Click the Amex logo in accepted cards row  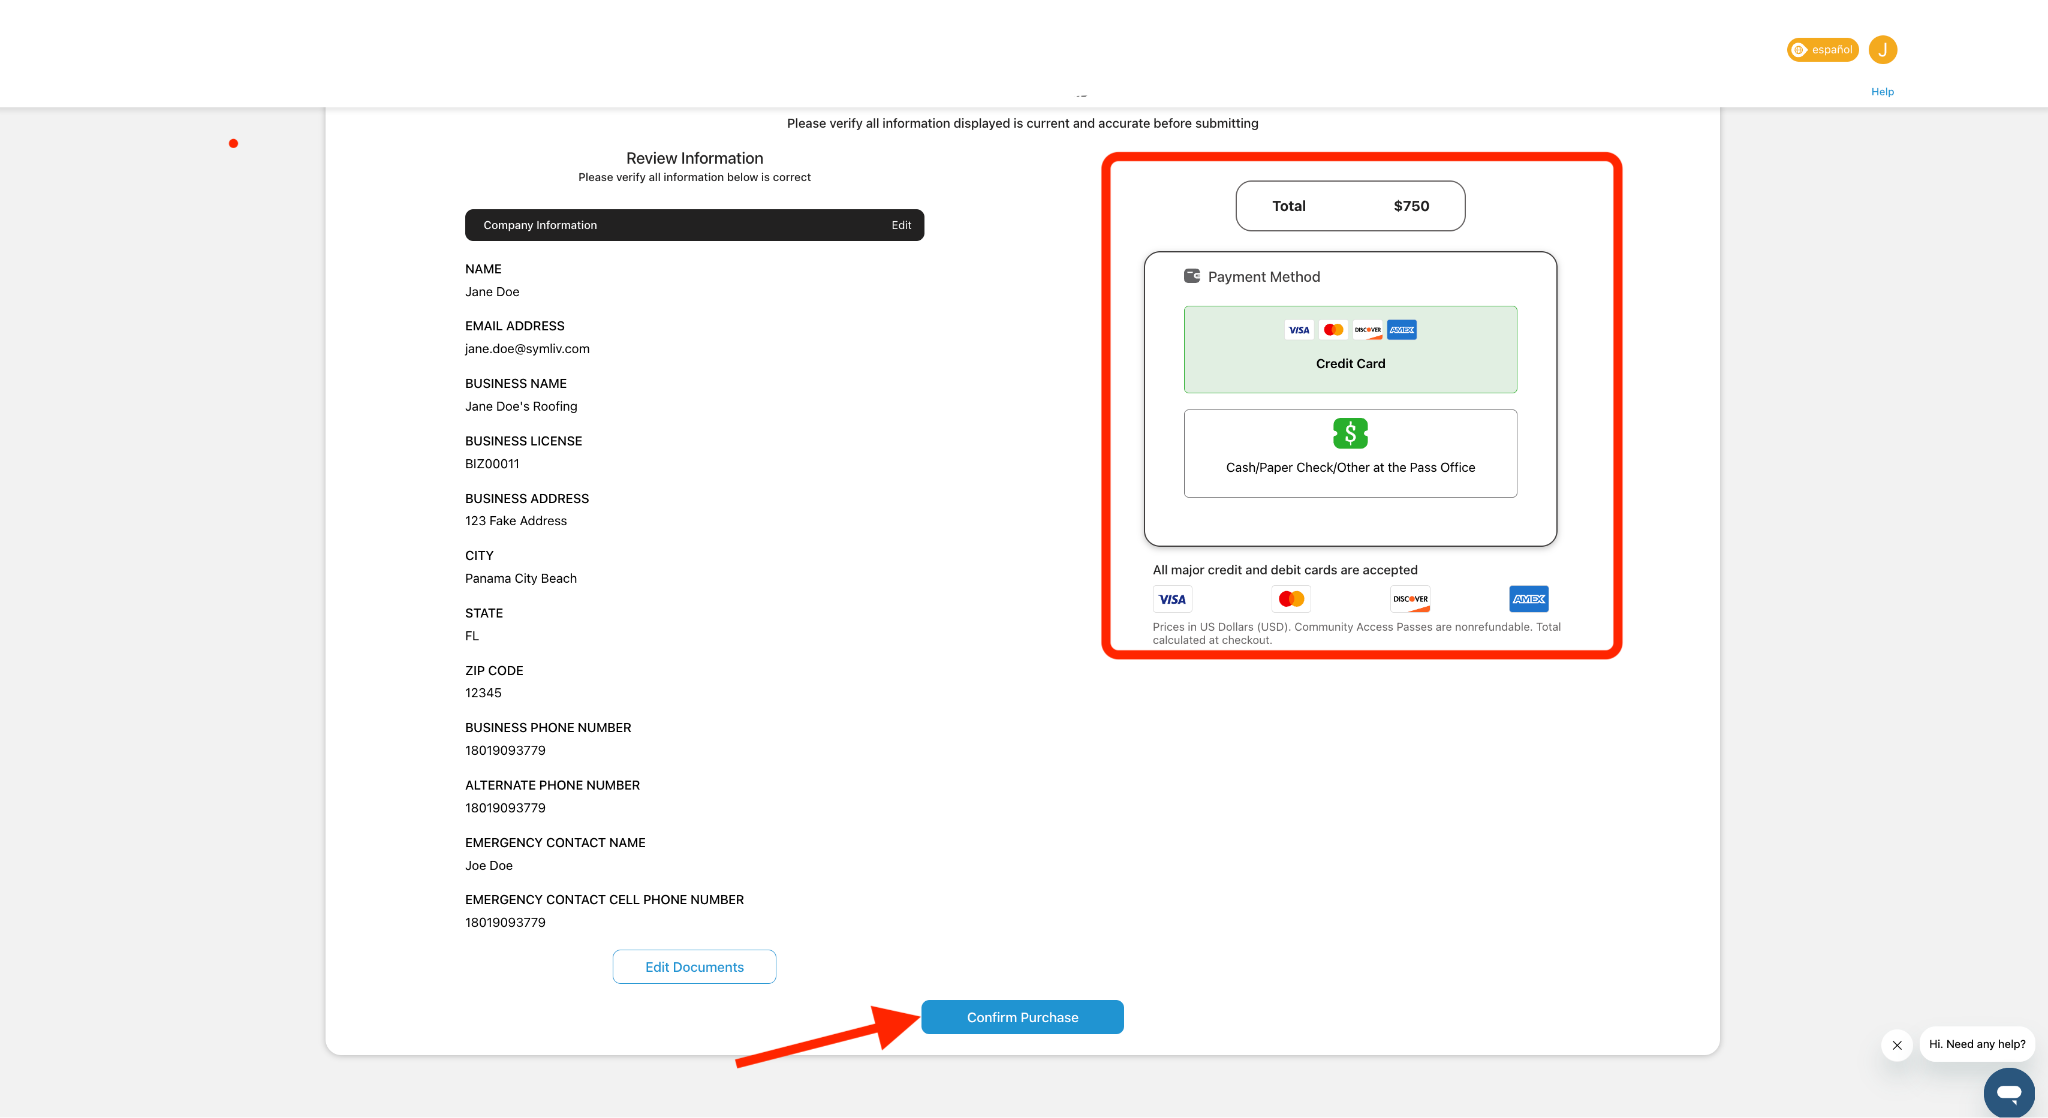pyautogui.click(x=1528, y=599)
